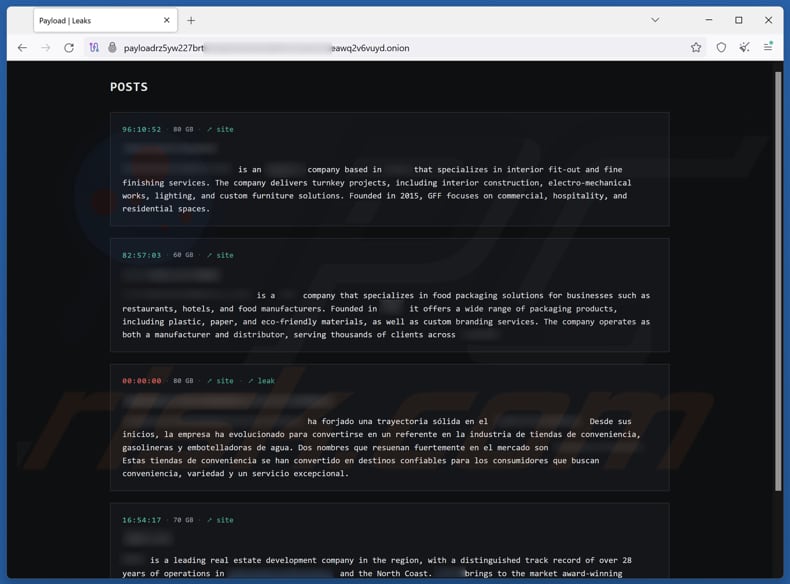This screenshot has width=790, height=584.
Task: Open the leak link in the 00:00:00 post
Action: point(261,381)
